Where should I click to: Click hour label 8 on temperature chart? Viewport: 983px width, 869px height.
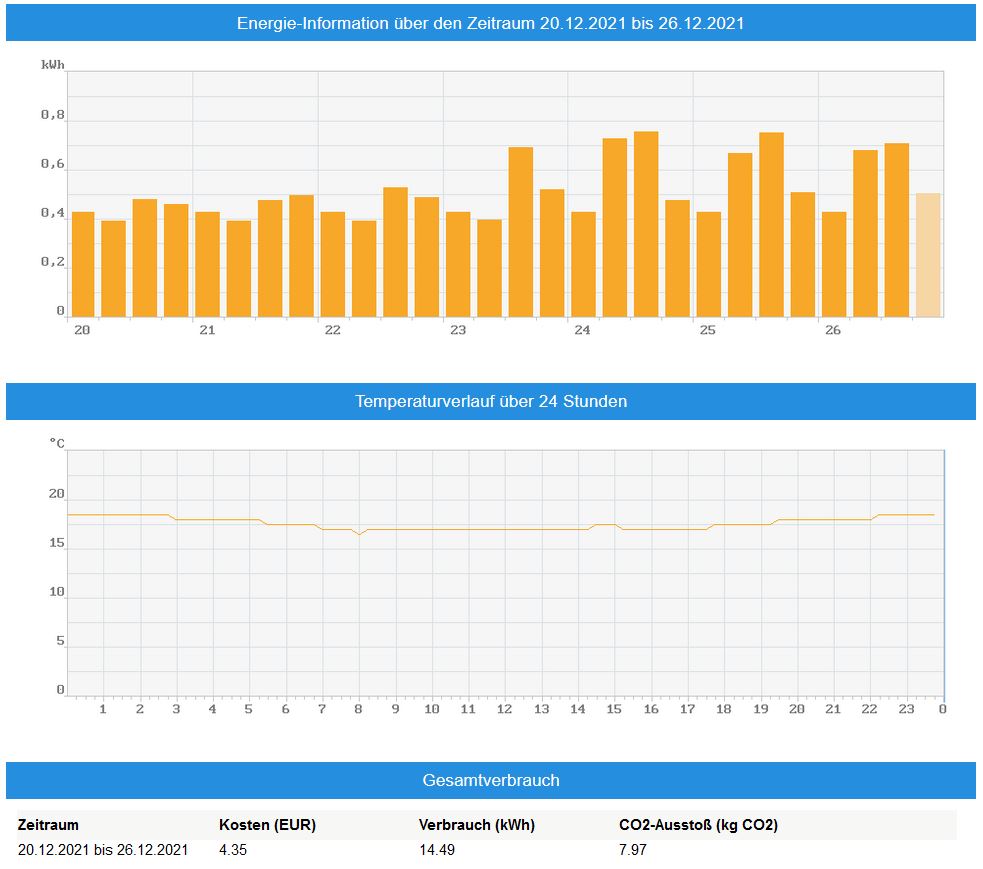click(x=359, y=708)
